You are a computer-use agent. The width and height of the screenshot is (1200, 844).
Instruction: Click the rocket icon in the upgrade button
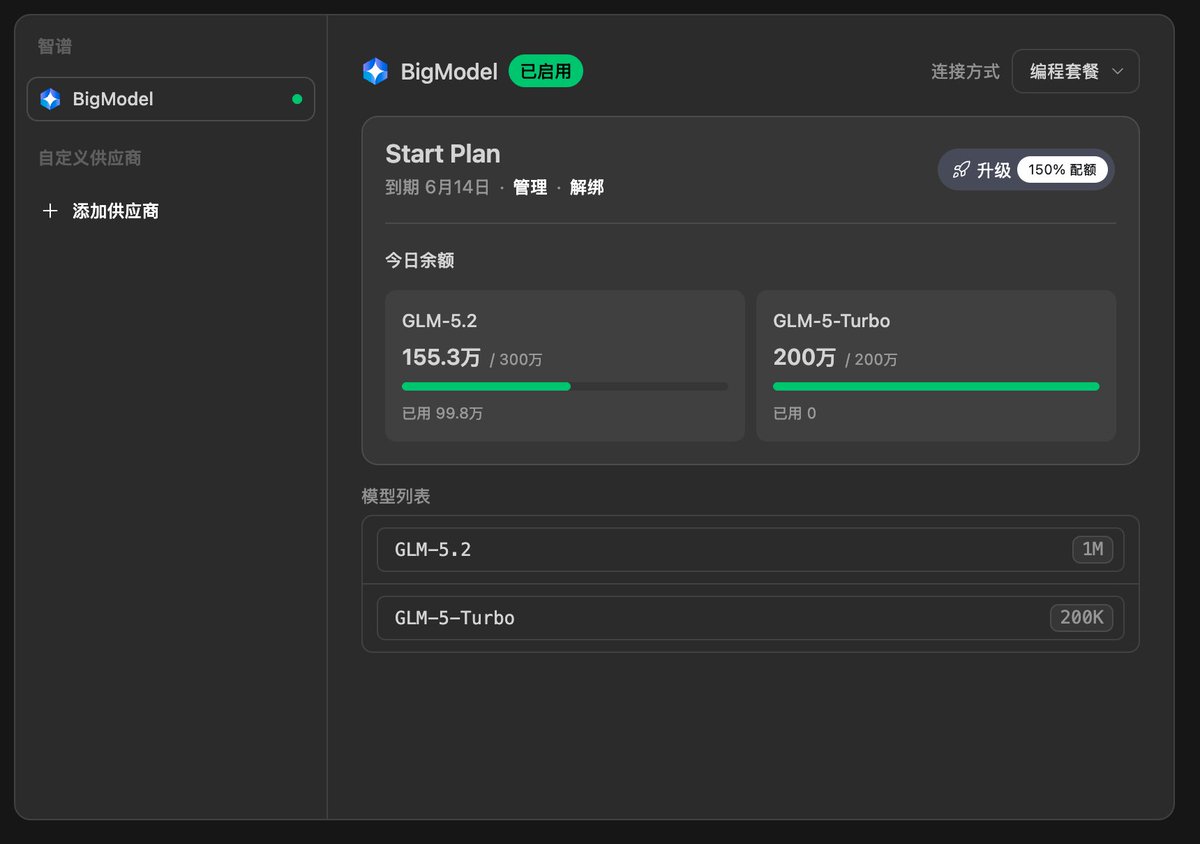[x=961, y=170]
